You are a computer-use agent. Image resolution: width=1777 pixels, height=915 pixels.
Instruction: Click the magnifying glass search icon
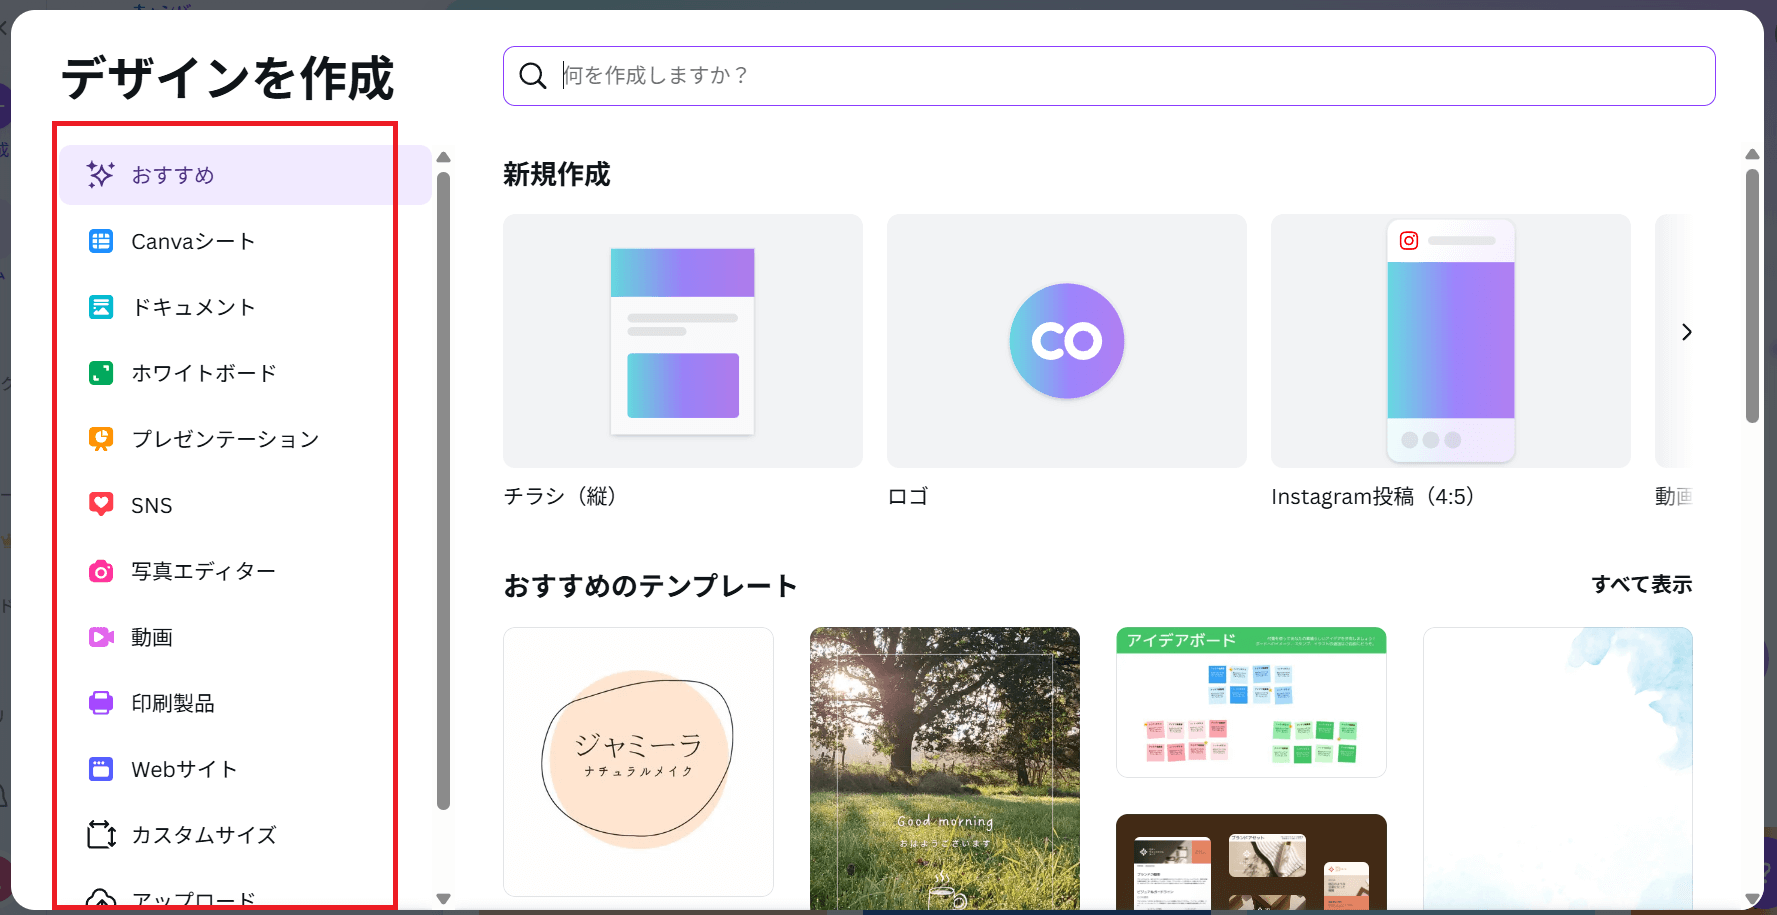tap(533, 76)
